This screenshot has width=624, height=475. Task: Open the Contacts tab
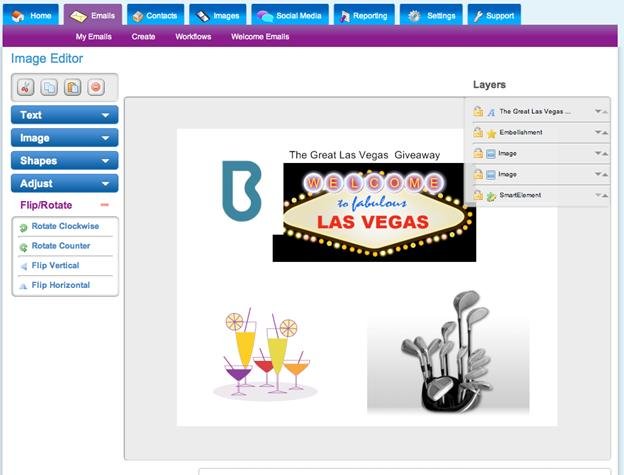coord(155,15)
